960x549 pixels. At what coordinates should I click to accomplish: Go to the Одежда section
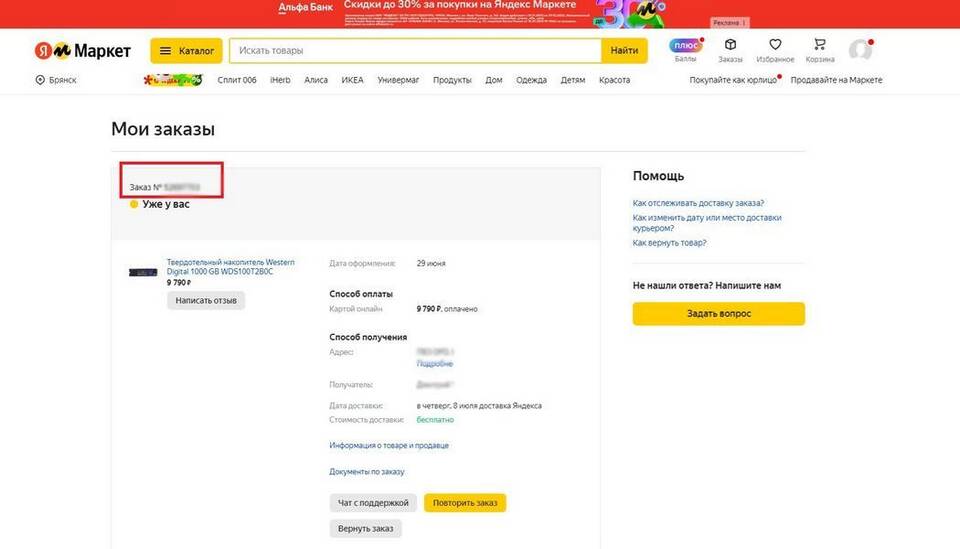pyautogui.click(x=531, y=80)
